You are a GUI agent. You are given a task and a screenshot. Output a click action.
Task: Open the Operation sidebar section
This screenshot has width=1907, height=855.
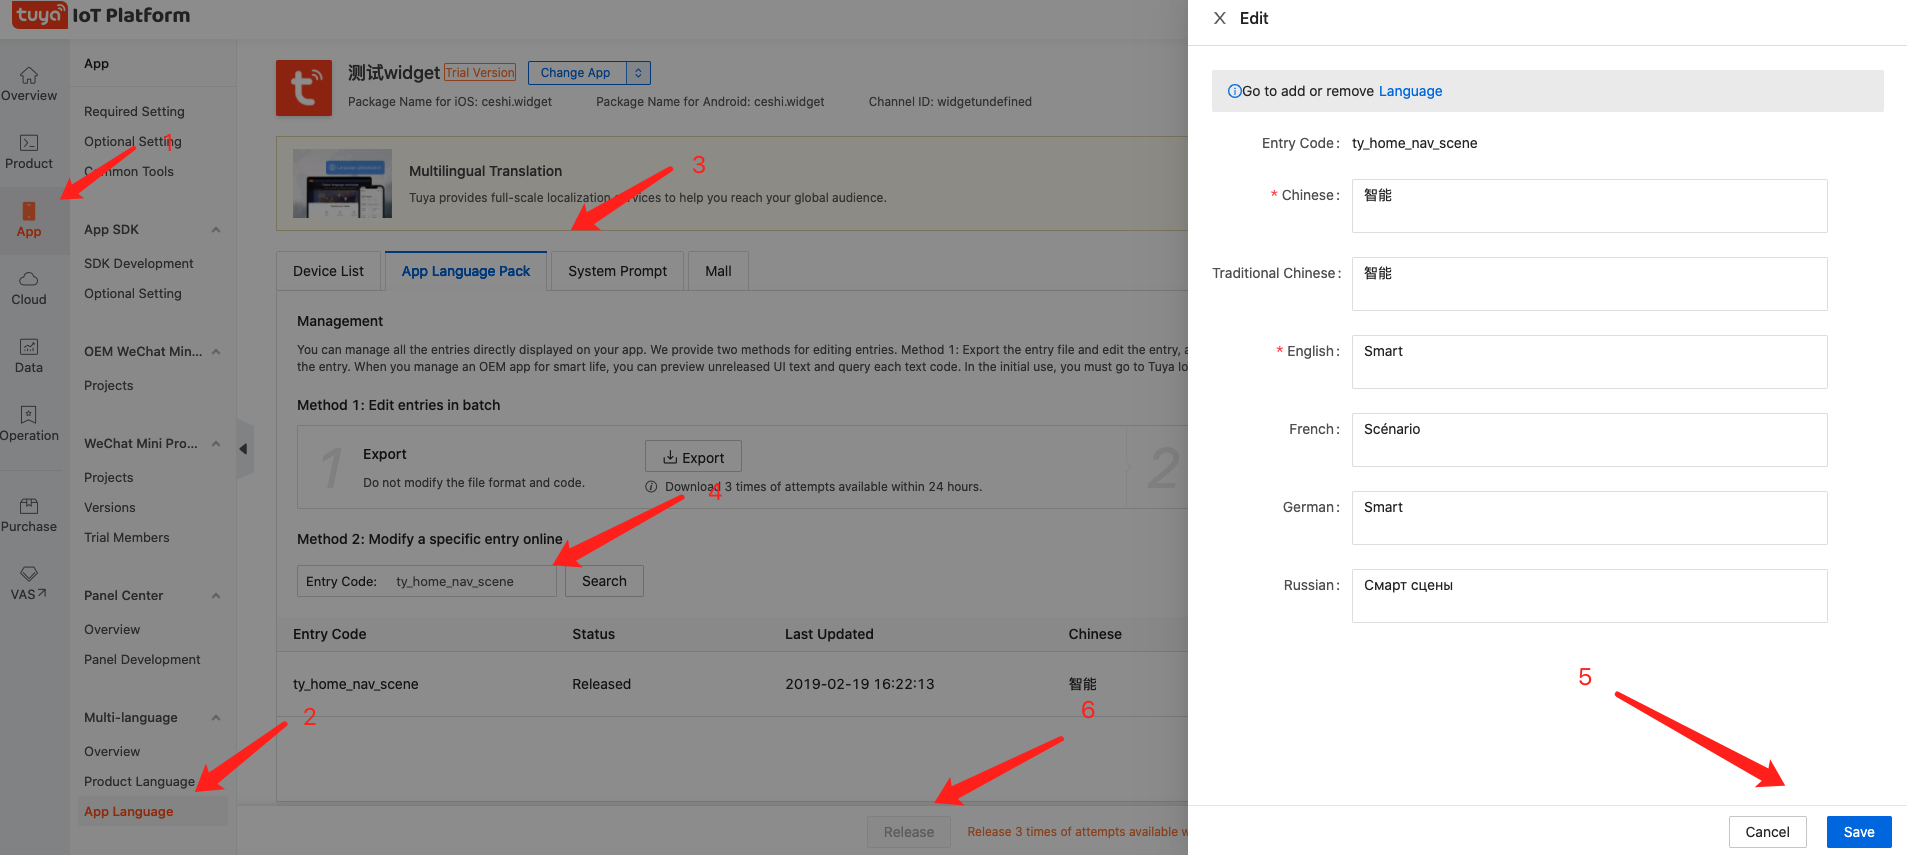tap(29, 424)
